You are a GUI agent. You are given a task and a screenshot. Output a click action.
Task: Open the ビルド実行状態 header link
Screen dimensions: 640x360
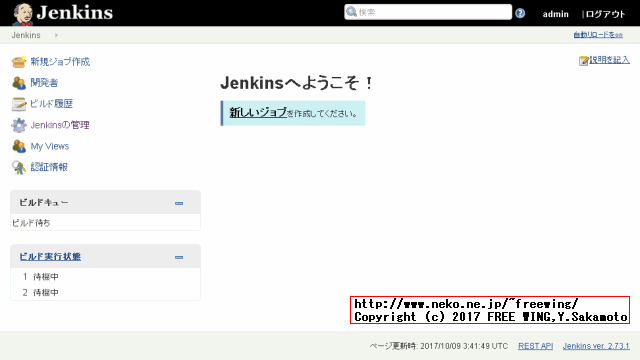[50, 256]
